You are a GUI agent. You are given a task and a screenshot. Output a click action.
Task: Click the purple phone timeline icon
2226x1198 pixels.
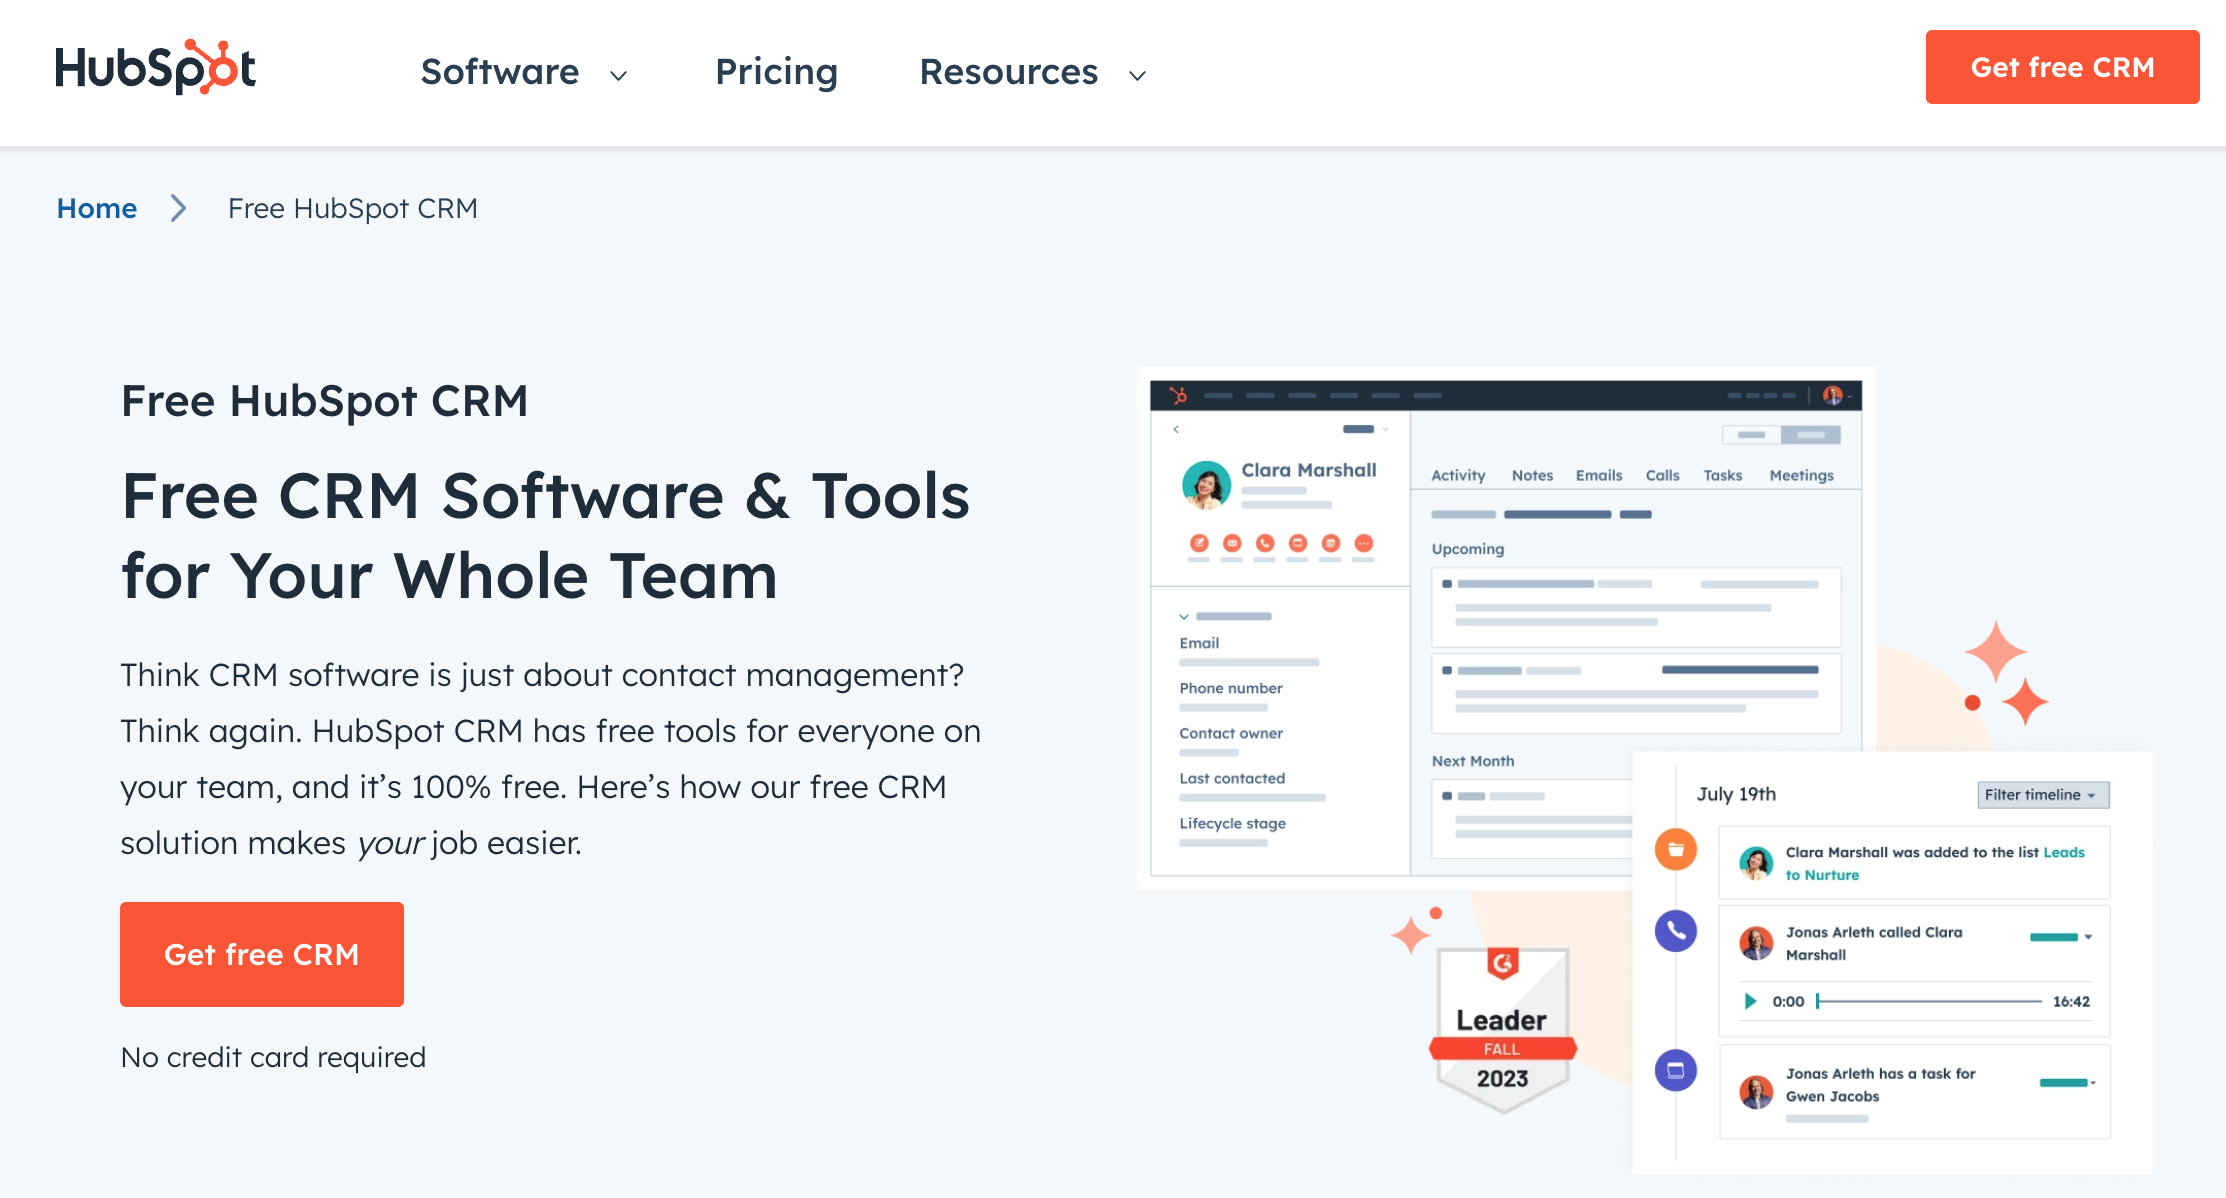pos(1675,931)
